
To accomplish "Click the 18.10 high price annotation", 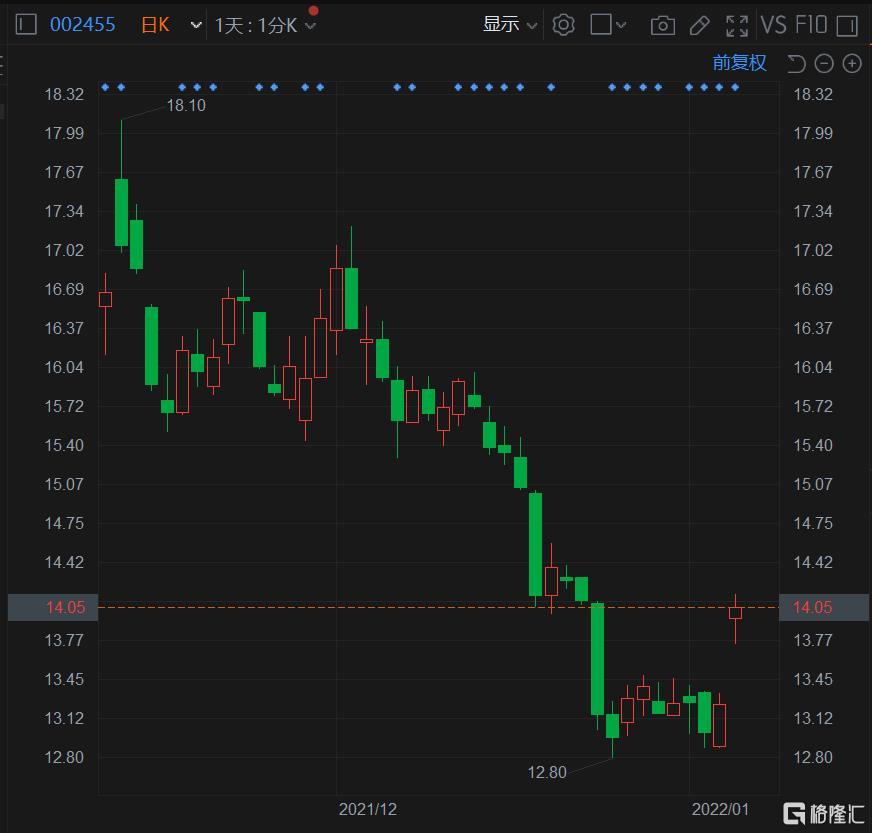I will point(186,105).
